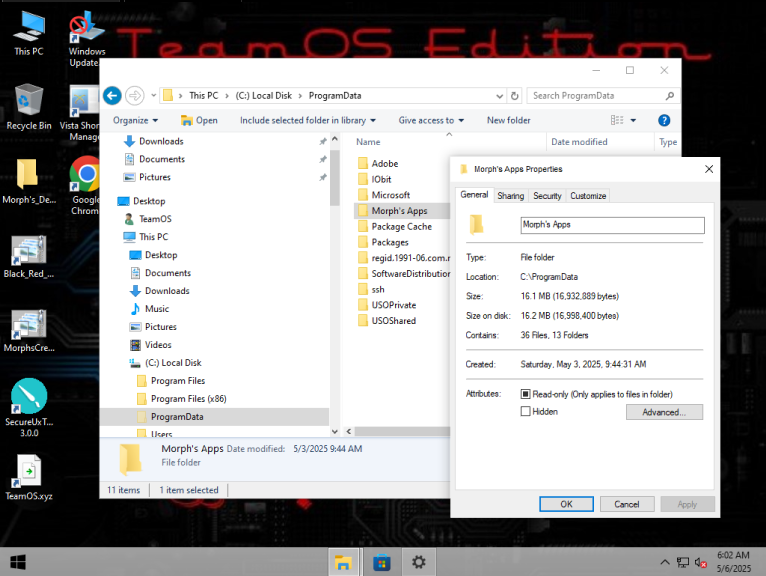
Task: Expand Include selected folder in library
Action: click(x=308, y=120)
